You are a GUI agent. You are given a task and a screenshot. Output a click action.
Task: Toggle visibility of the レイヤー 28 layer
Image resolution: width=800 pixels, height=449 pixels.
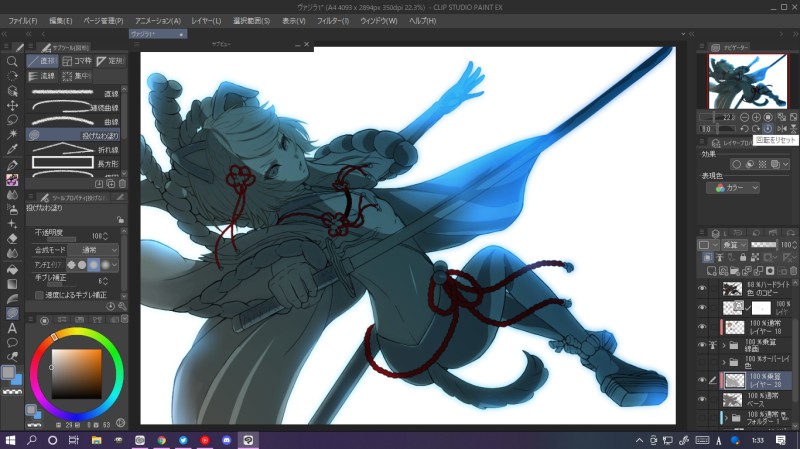click(x=702, y=380)
